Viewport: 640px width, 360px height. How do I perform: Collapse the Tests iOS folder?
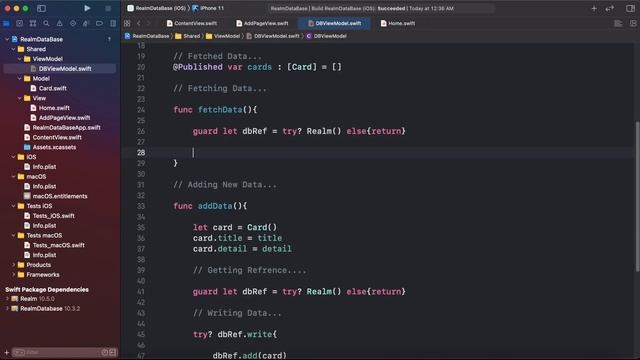click(x=13, y=206)
